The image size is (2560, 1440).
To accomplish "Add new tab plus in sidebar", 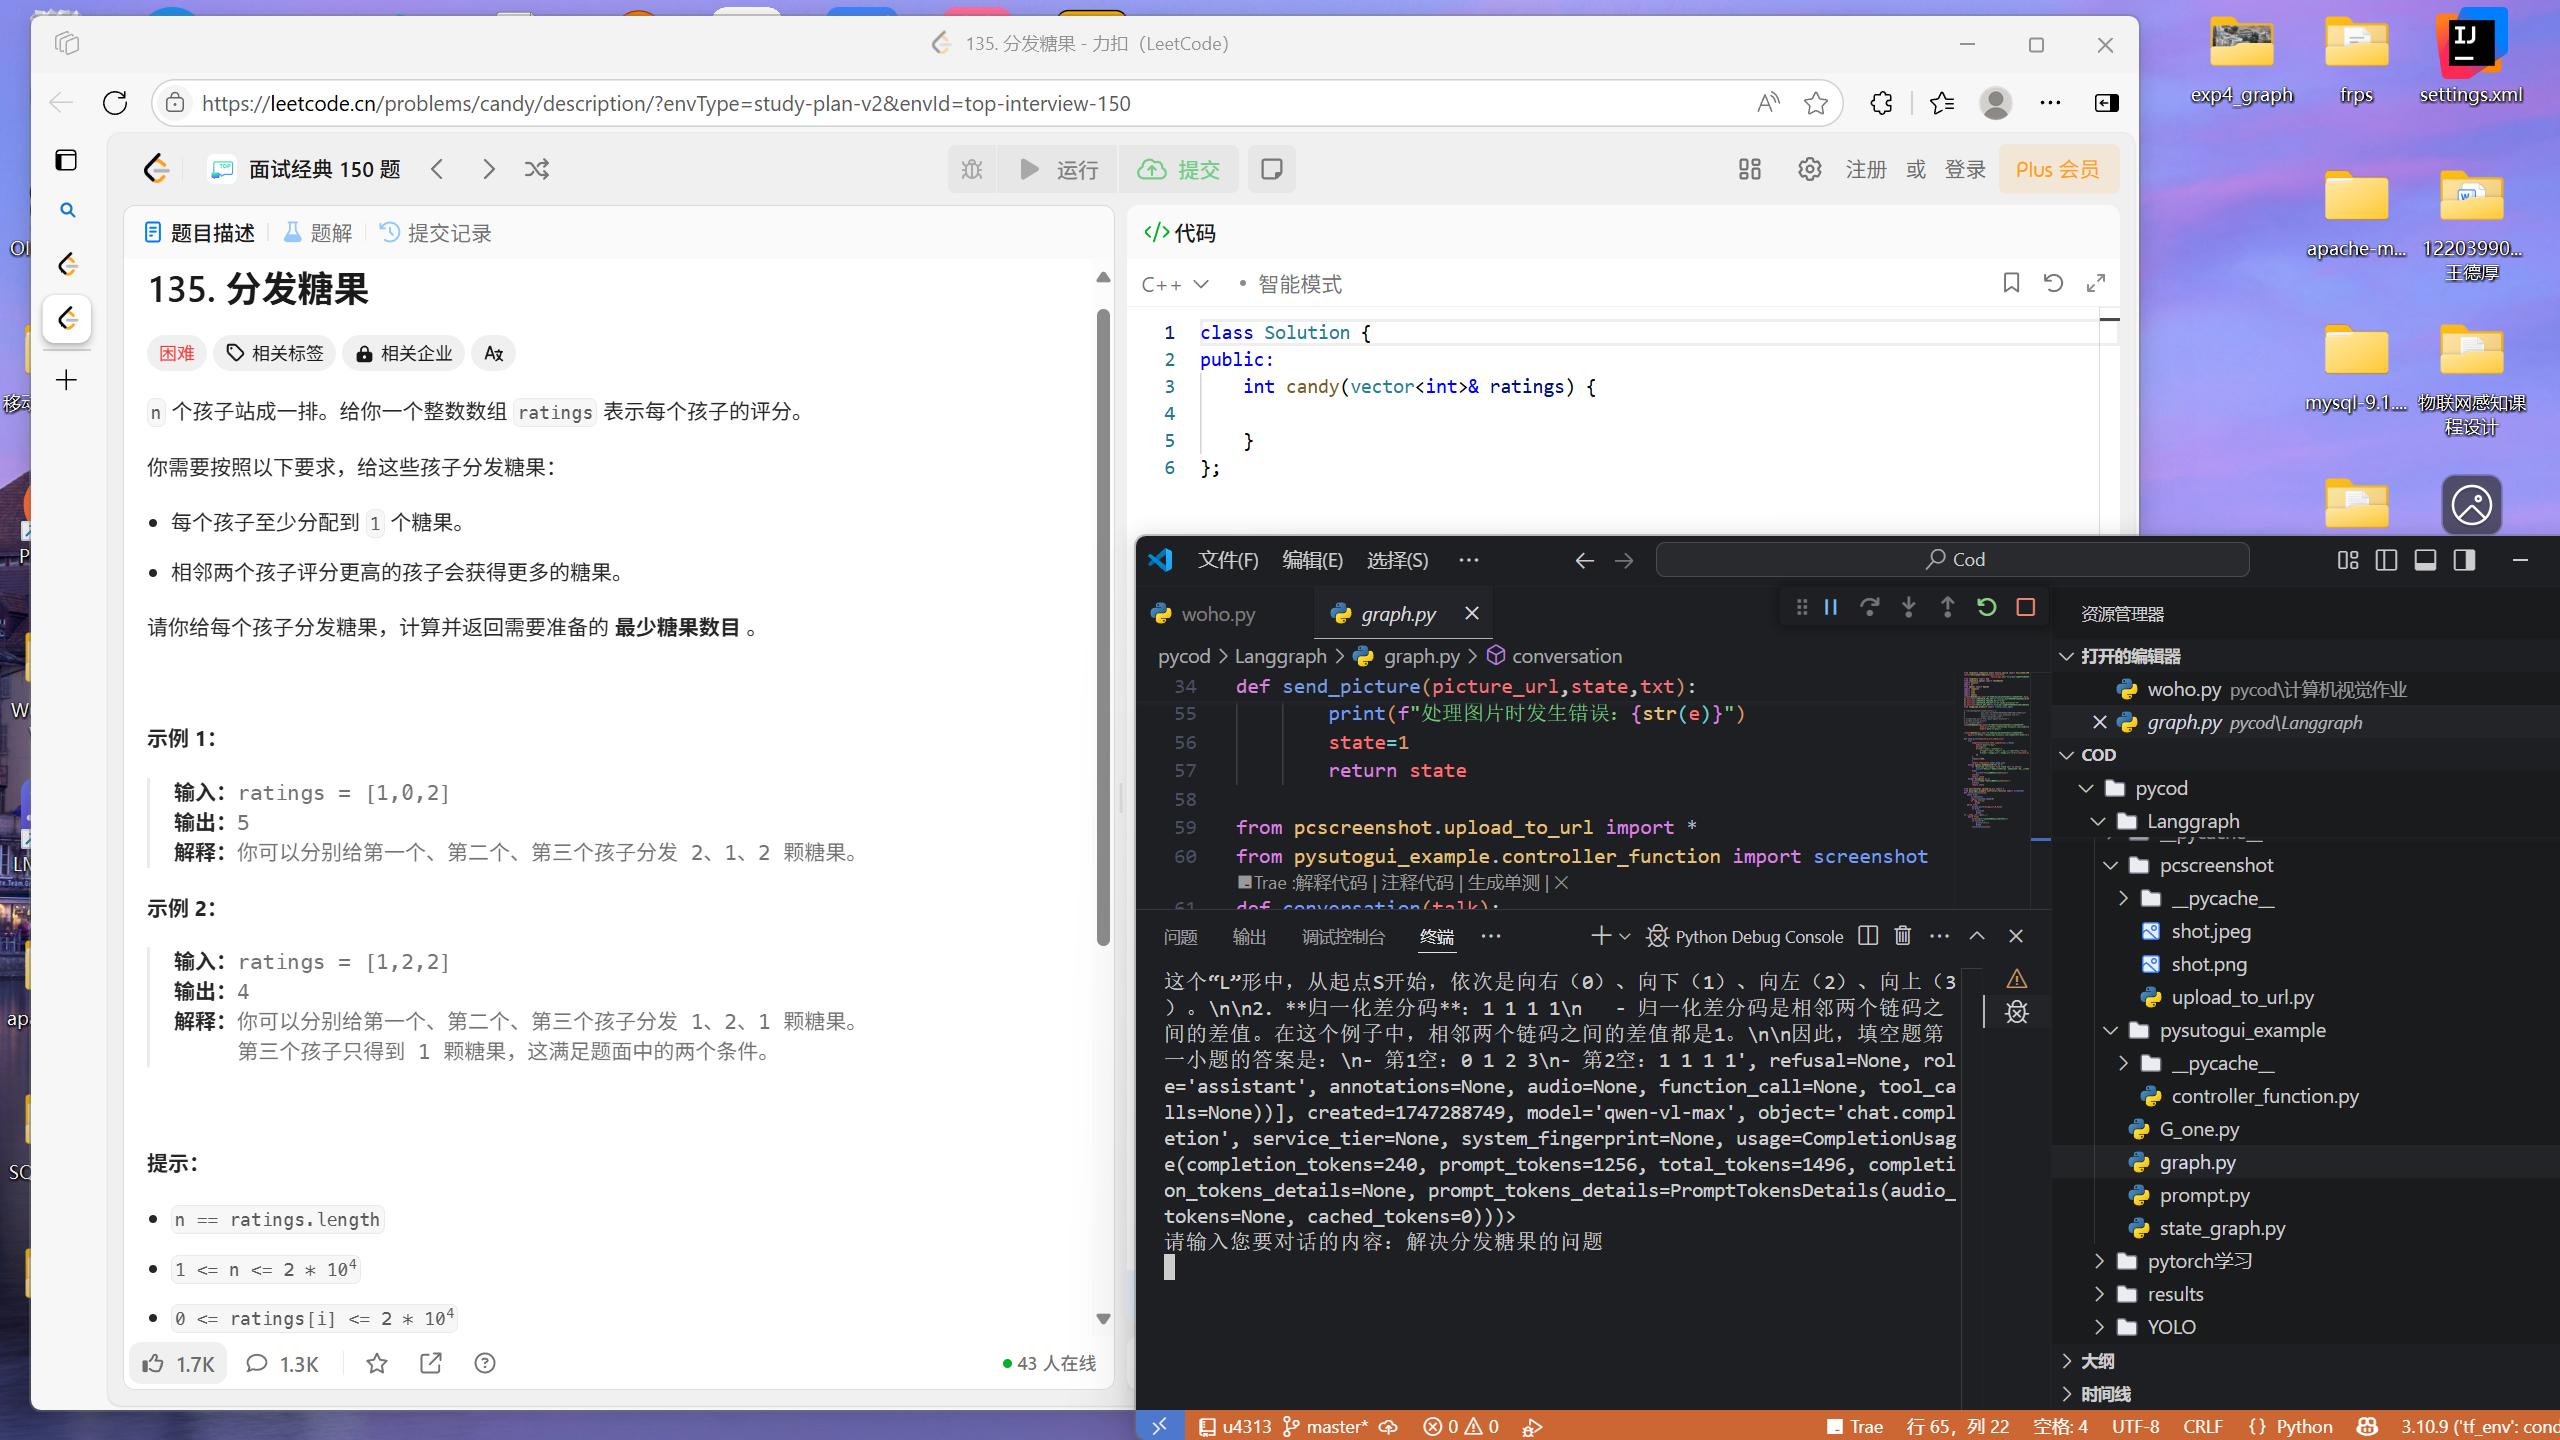I will tap(66, 380).
